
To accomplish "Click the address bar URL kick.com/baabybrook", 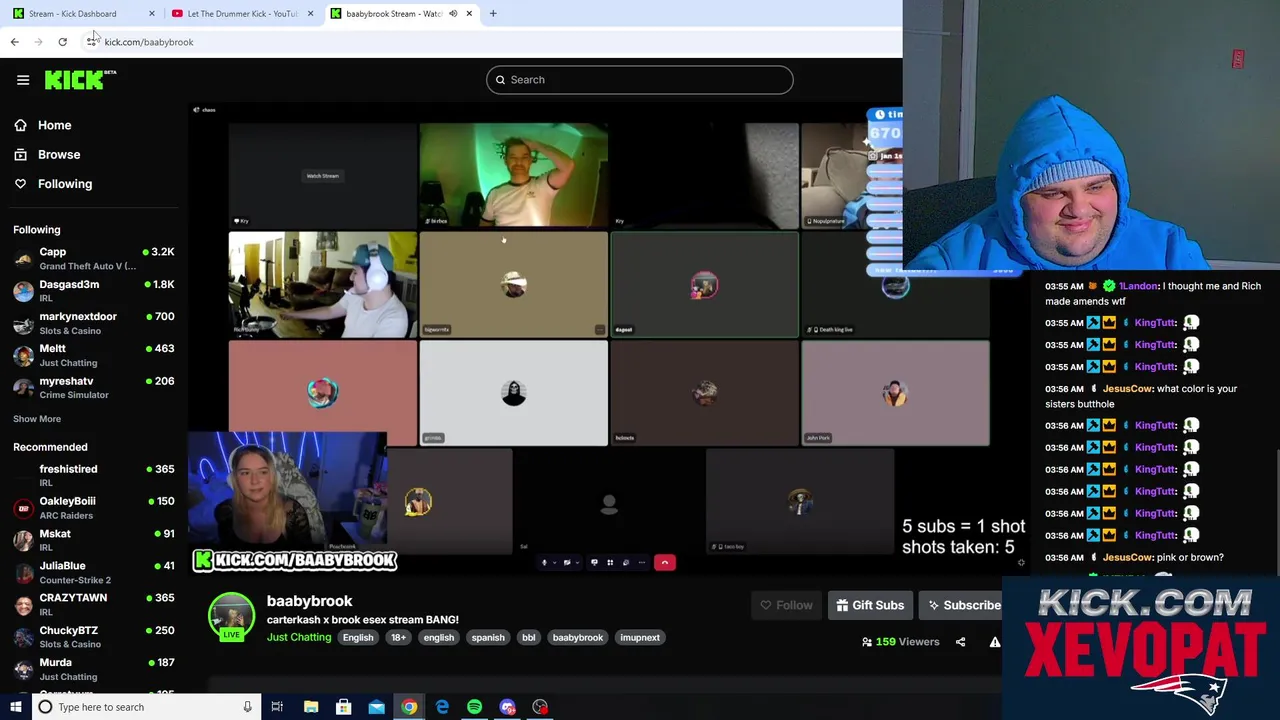I will [149, 42].
